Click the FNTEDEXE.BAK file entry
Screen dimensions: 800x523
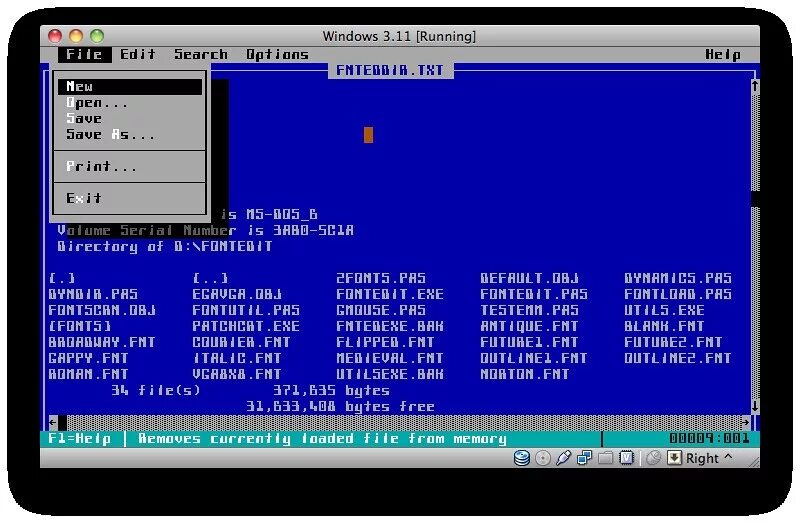tap(390, 326)
